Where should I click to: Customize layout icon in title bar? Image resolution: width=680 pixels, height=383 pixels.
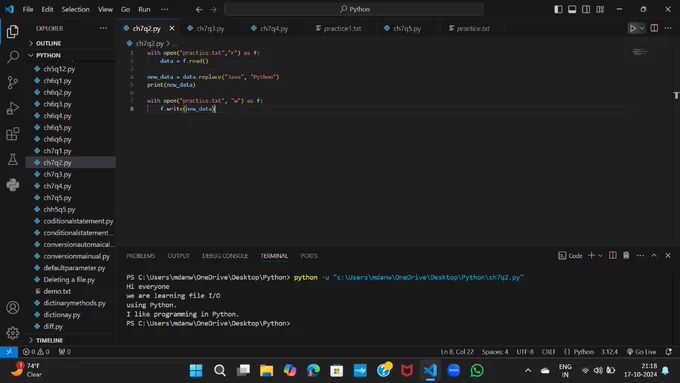[x=600, y=9]
